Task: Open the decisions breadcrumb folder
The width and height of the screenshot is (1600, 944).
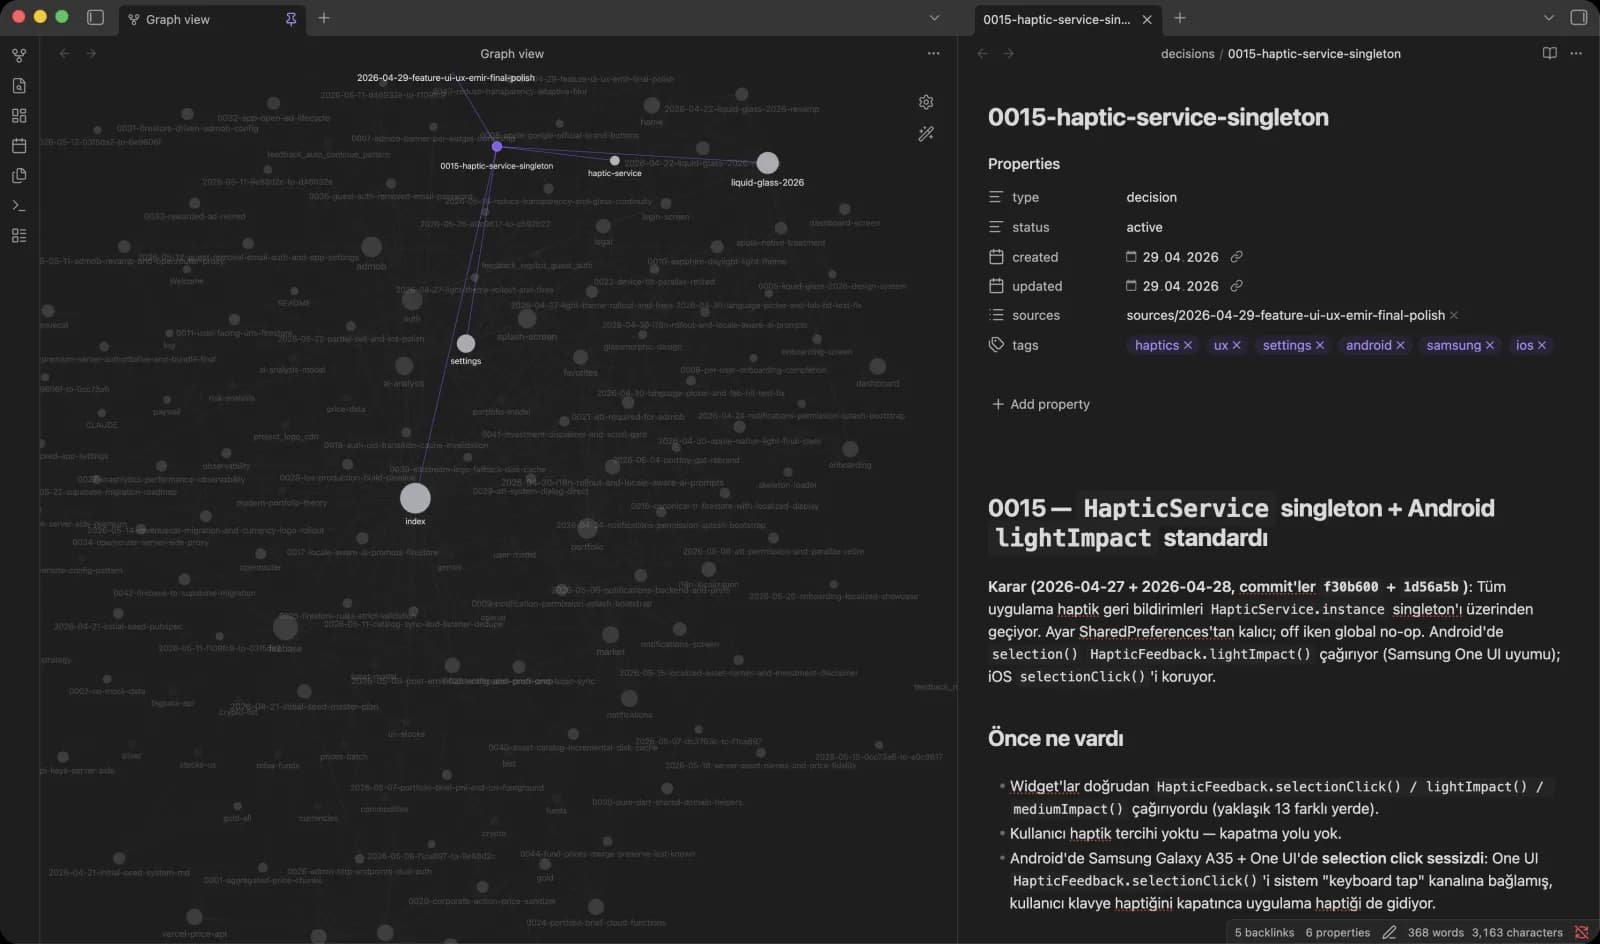Action: click(1187, 54)
